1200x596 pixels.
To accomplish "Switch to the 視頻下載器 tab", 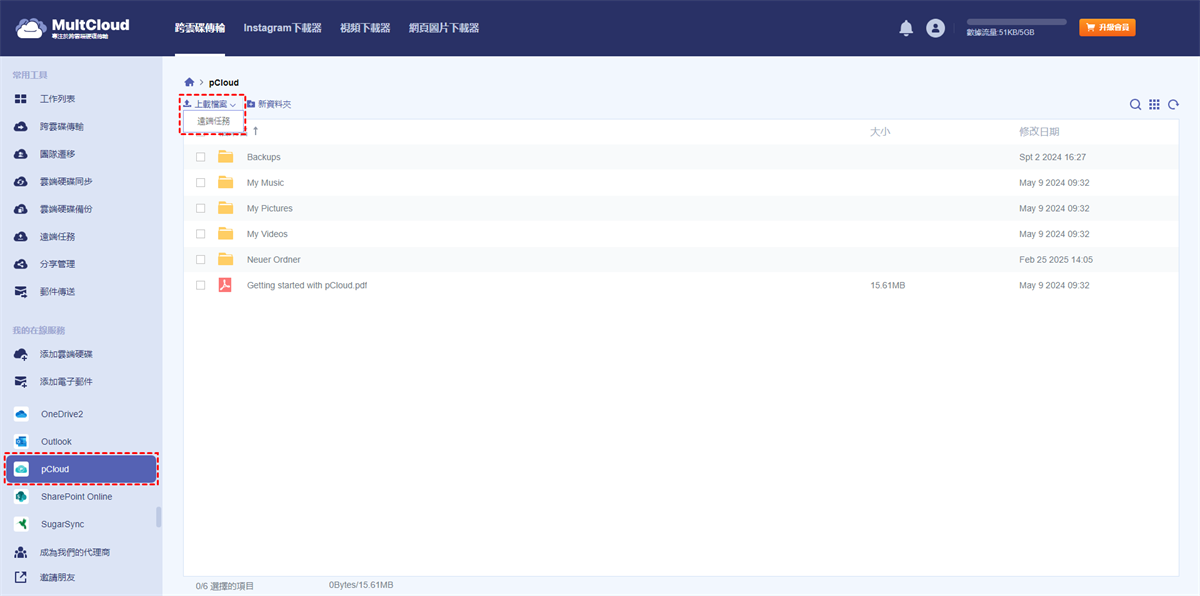I will (365, 28).
